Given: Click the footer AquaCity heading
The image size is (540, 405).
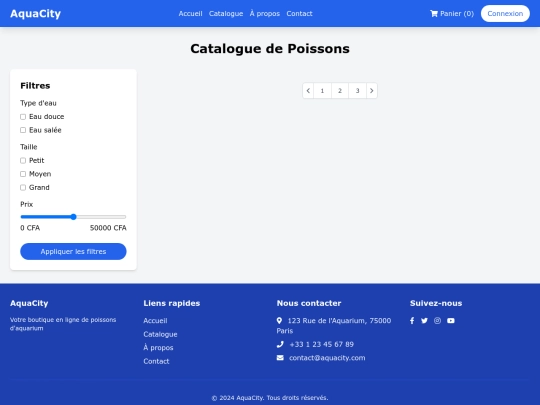Looking at the screenshot, I should [x=29, y=303].
